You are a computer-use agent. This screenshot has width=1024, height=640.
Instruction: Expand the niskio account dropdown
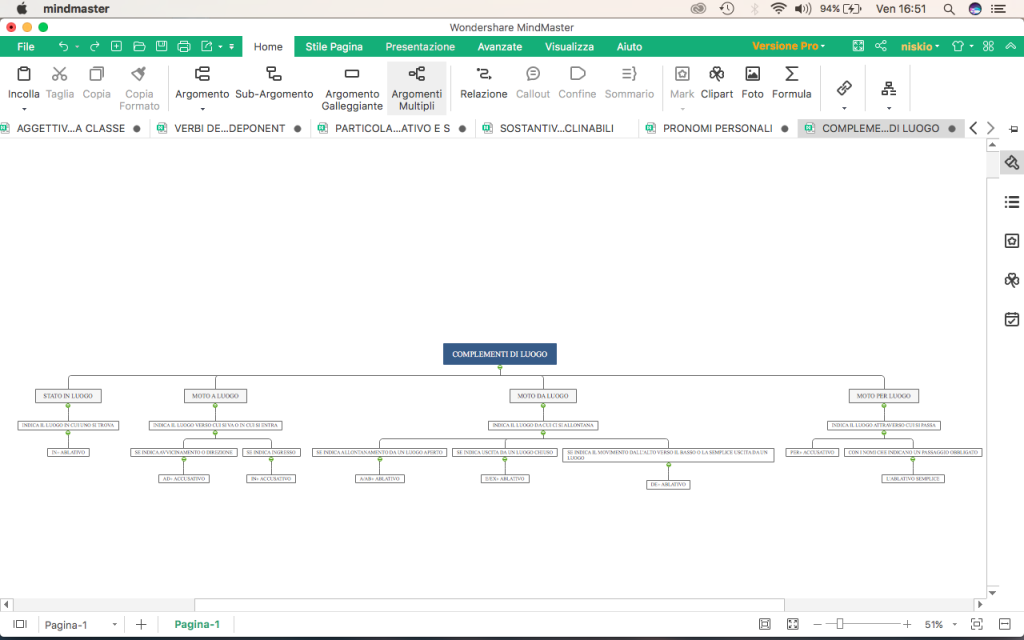click(919, 46)
